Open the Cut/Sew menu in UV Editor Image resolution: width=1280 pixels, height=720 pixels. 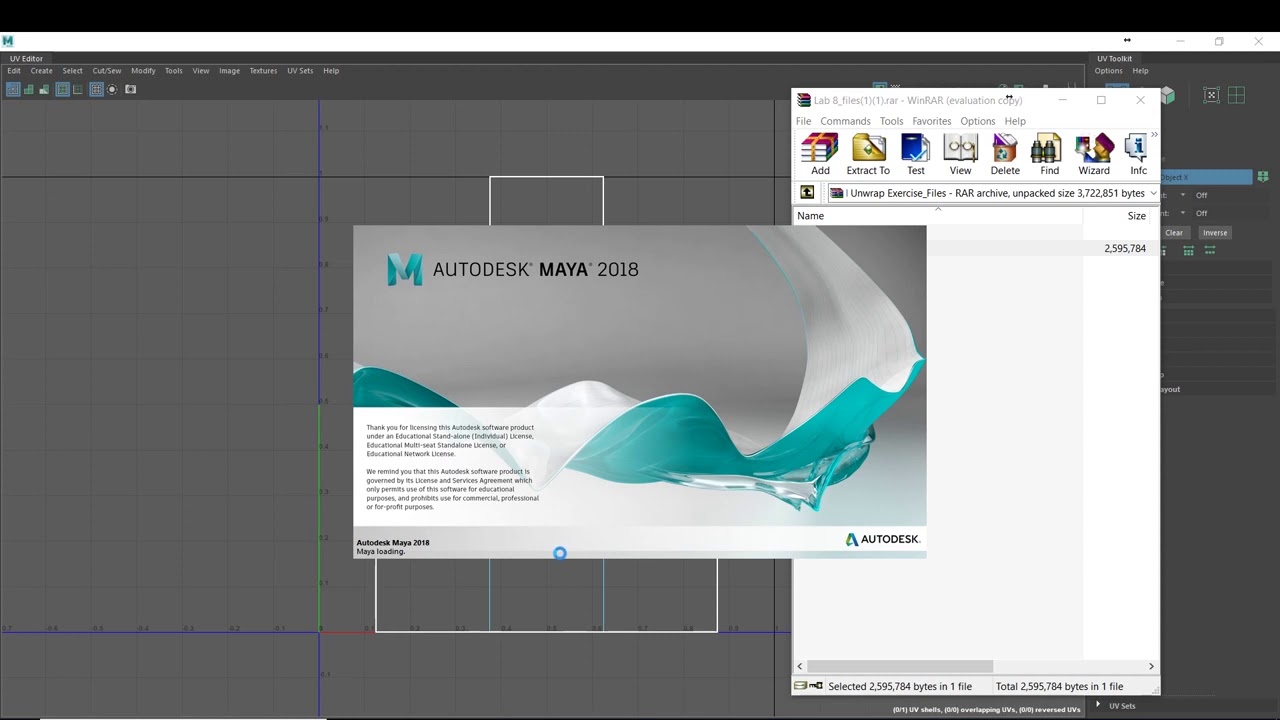click(x=107, y=71)
